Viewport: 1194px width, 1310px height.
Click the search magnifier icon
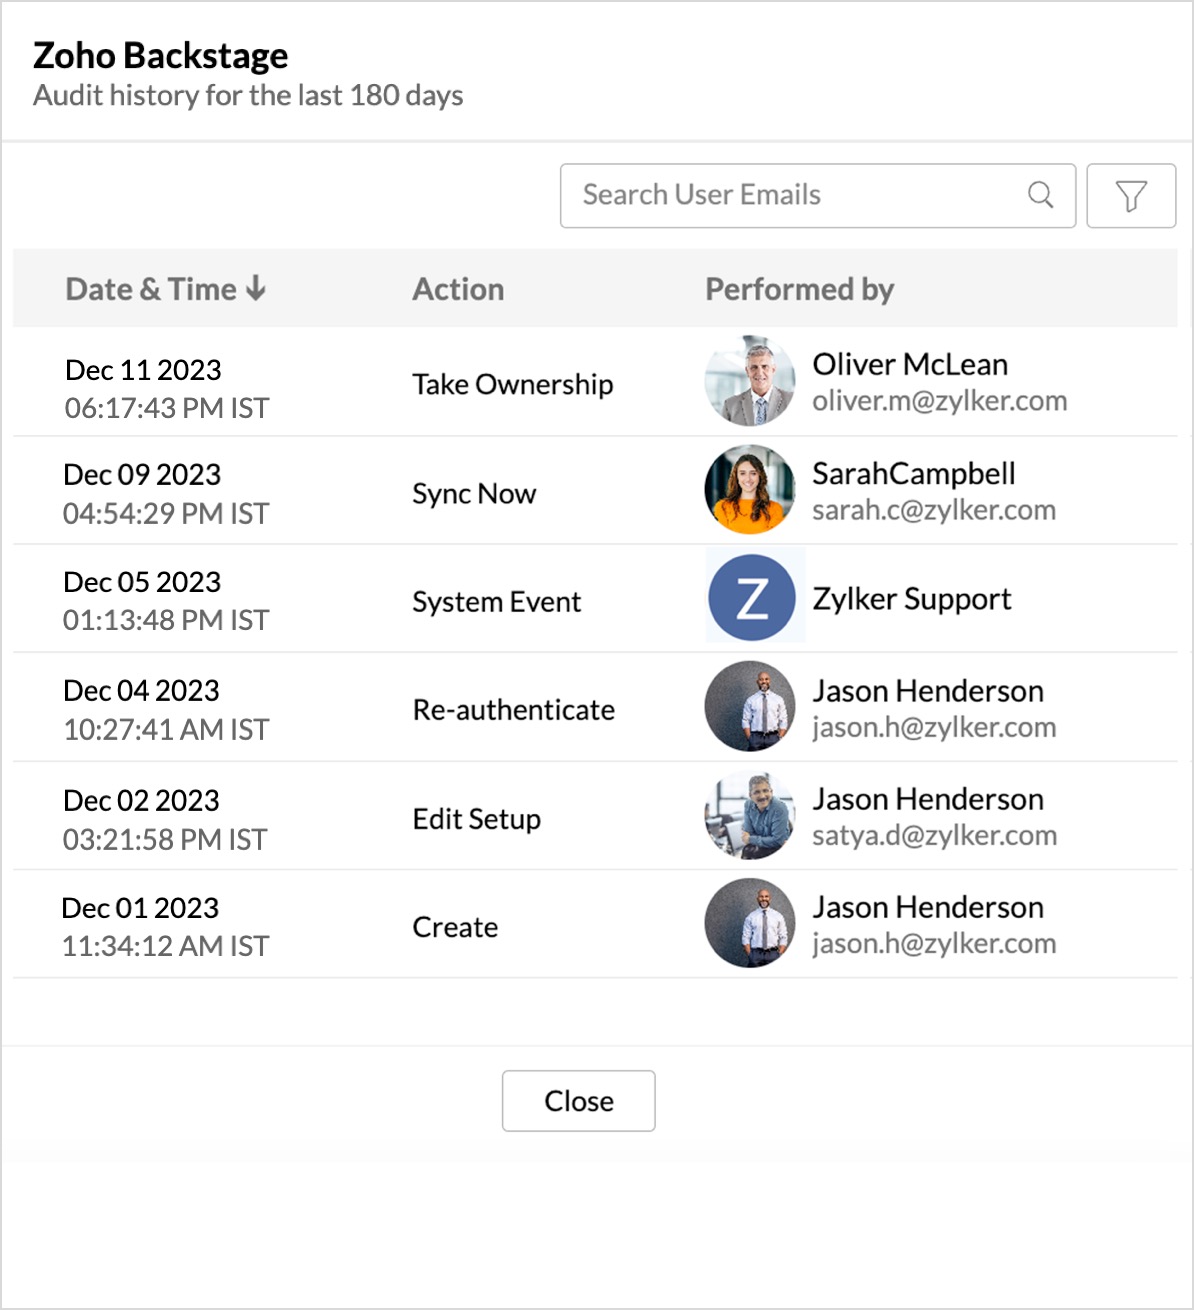point(1041,195)
